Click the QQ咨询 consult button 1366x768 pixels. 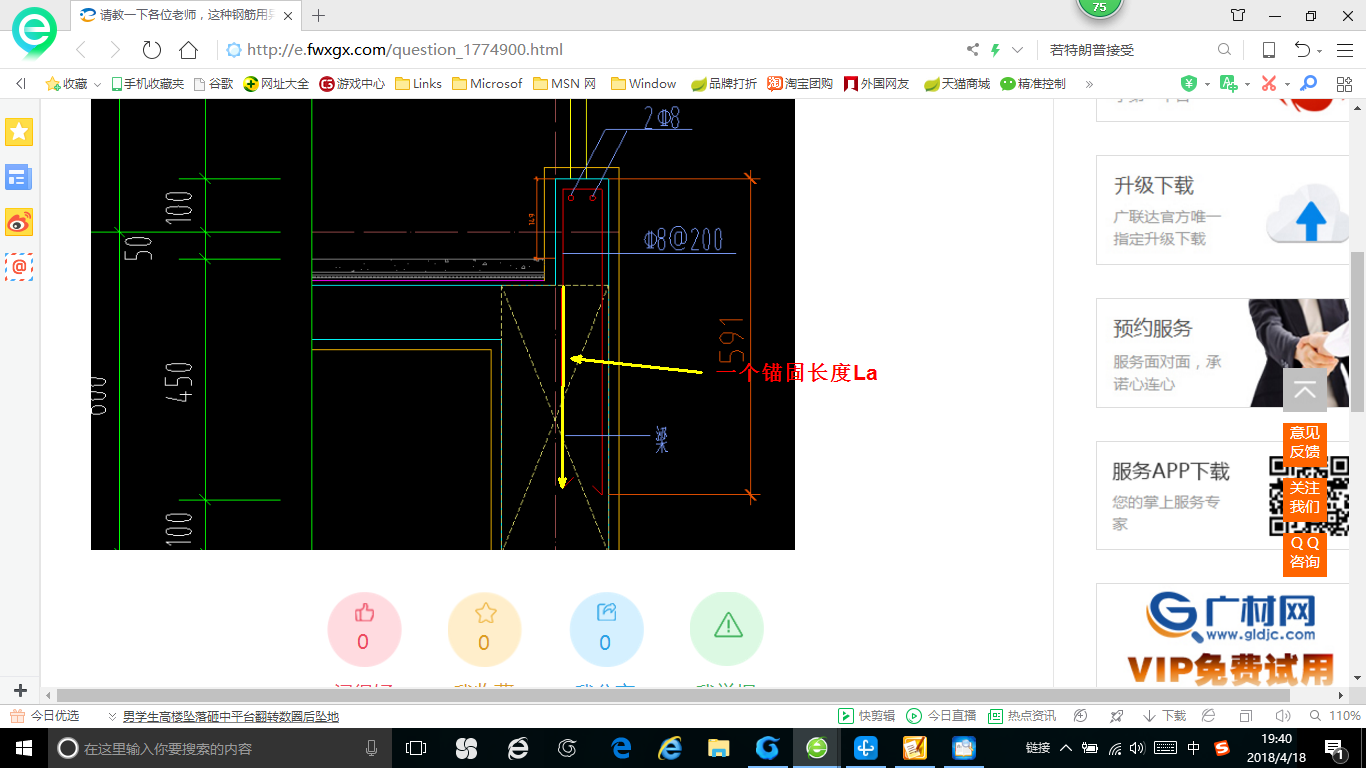(x=1305, y=553)
